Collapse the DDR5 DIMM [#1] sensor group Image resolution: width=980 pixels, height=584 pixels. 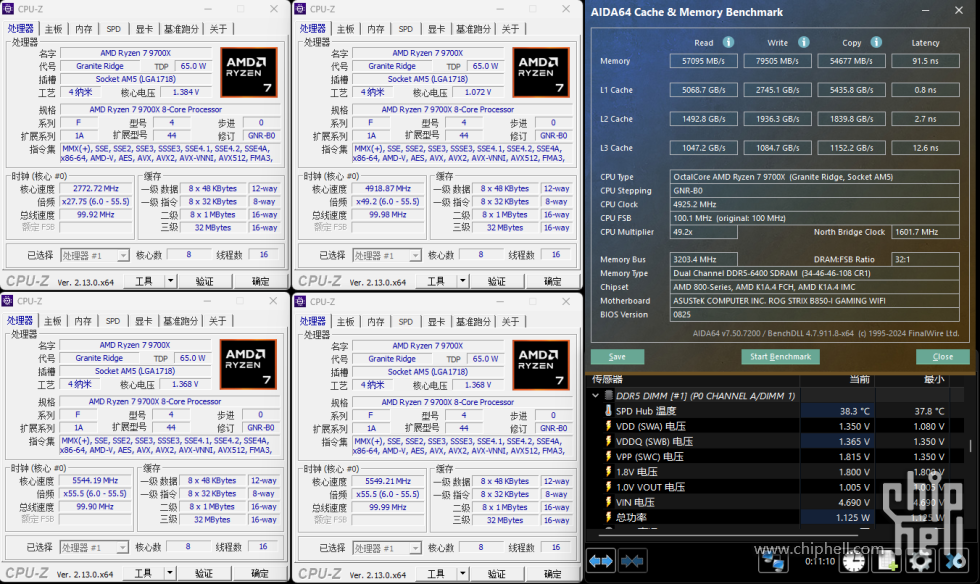point(595,395)
